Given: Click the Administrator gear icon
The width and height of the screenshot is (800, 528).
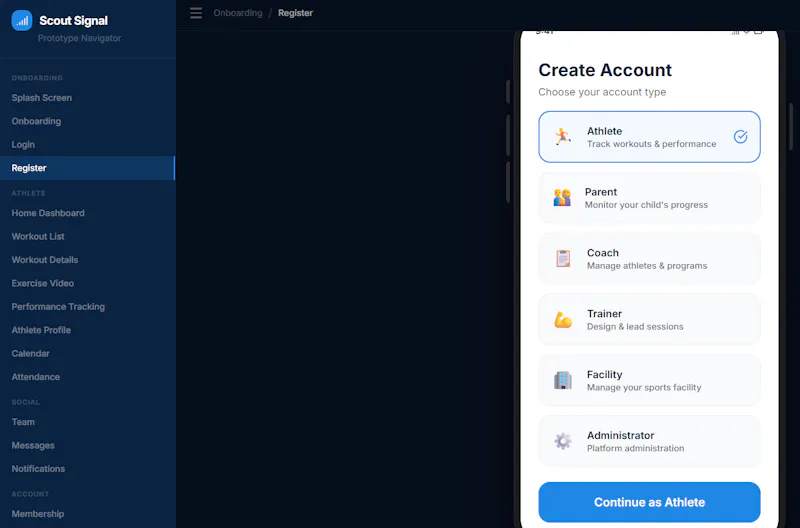Looking at the screenshot, I should coord(563,441).
